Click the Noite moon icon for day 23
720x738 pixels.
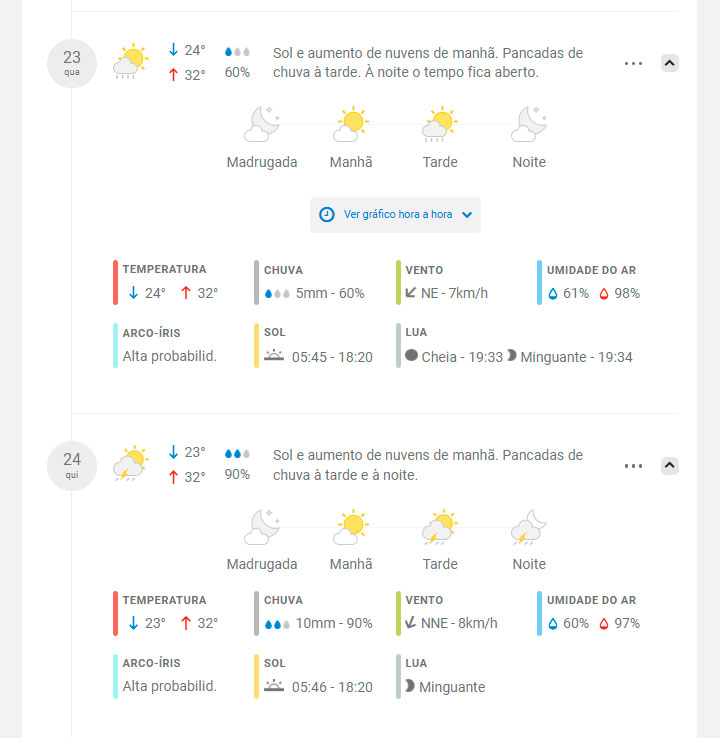click(x=529, y=125)
